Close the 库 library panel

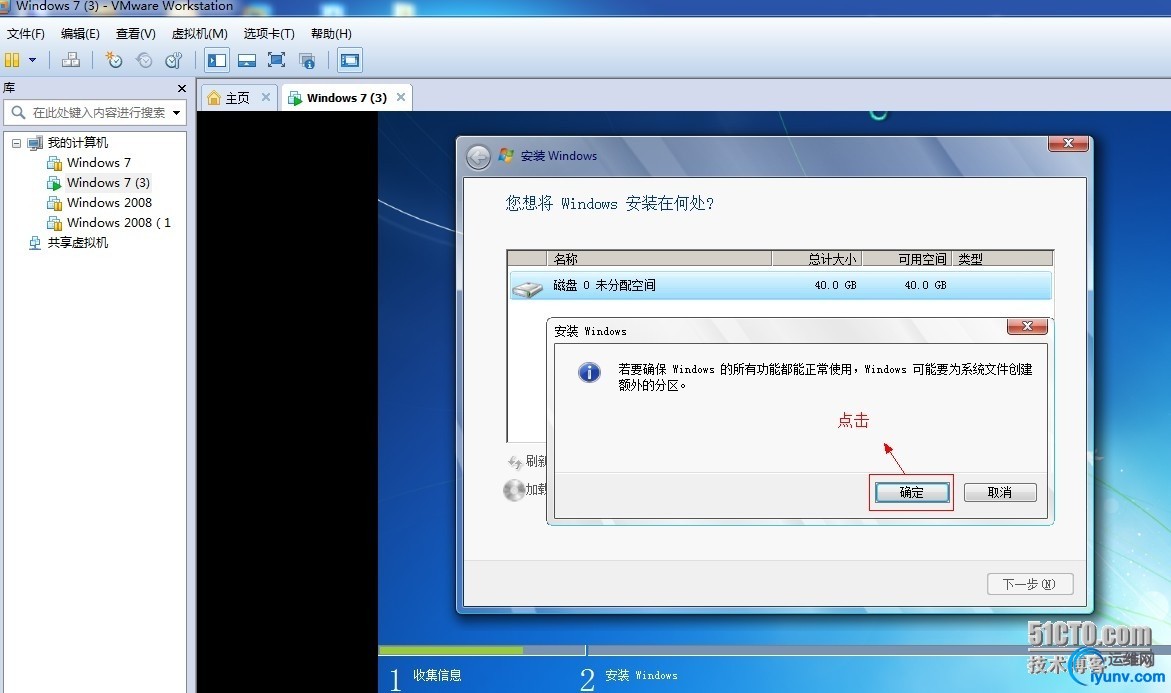tap(181, 88)
